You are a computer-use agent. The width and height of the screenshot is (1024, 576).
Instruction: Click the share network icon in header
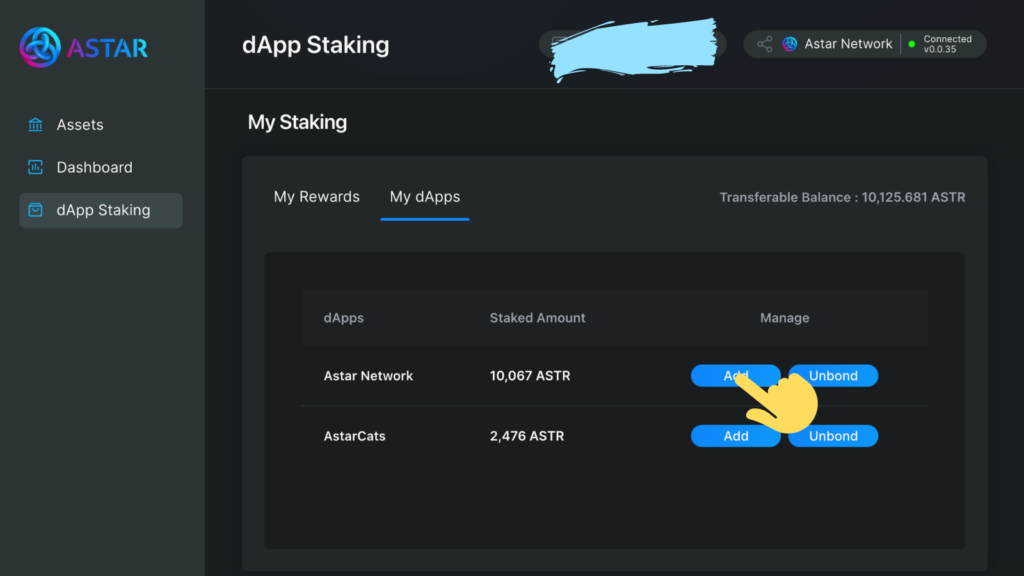tap(764, 44)
